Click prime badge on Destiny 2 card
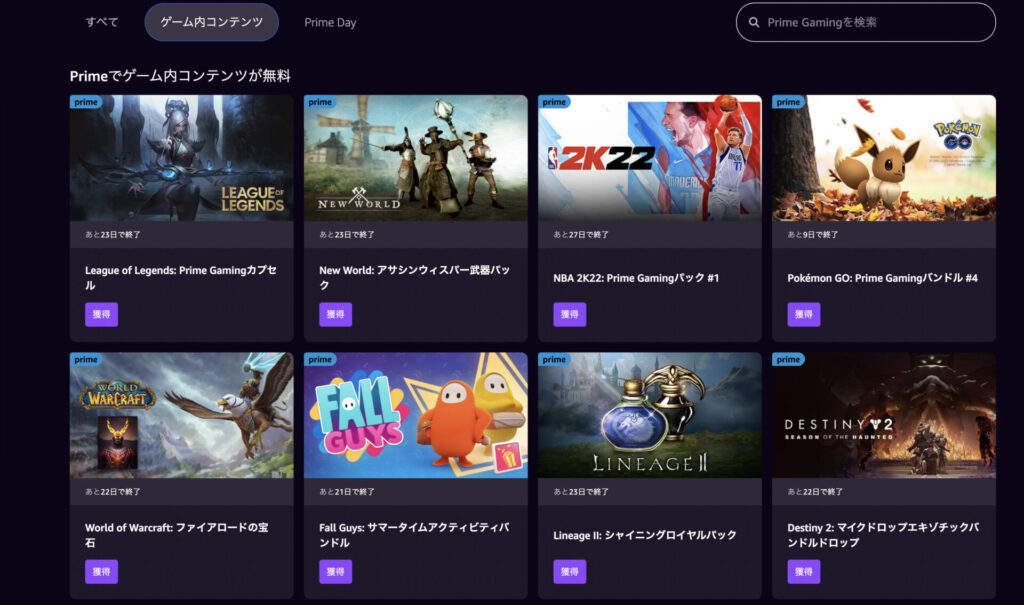Viewport: 1024px width, 605px height. coord(788,359)
